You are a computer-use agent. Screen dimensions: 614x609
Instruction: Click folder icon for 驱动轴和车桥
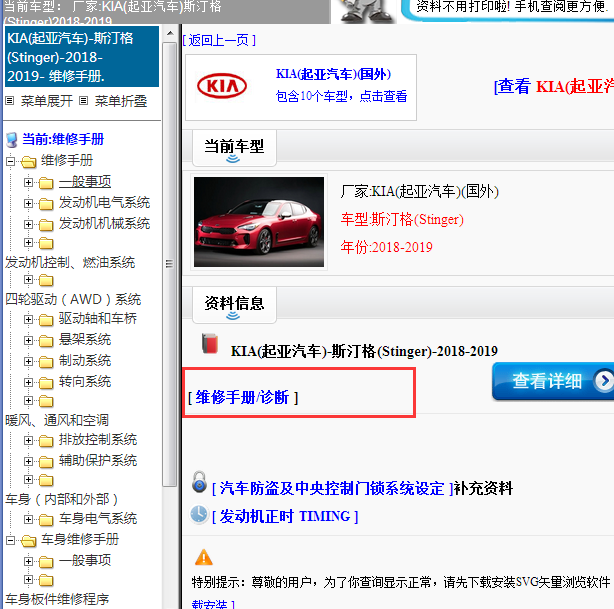coord(46,320)
